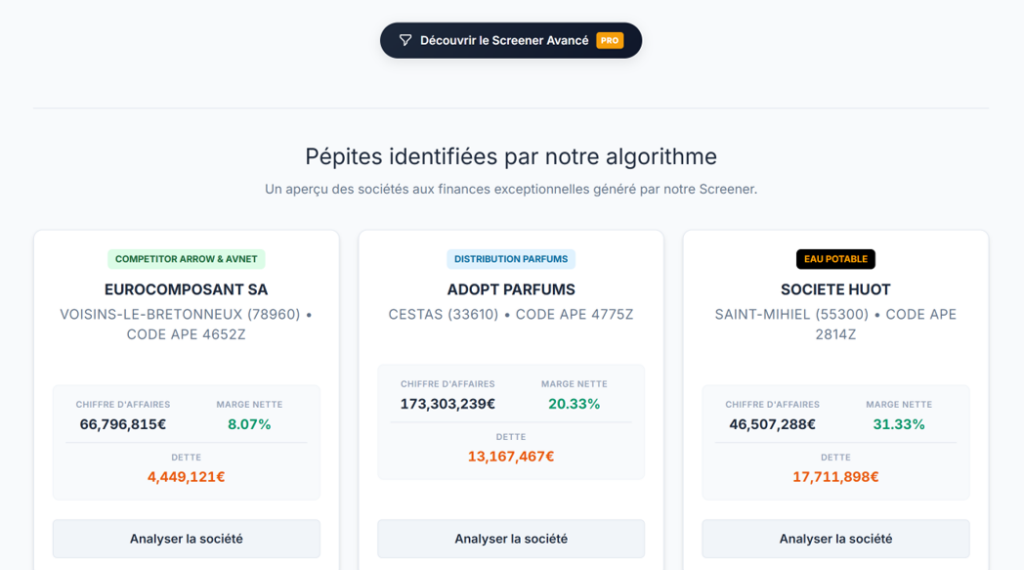Image resolution: width=1024 pixels, height=570 pixels.
Task: Open the EUROCOMPOSANT SA company title
Action: (186, 290)
